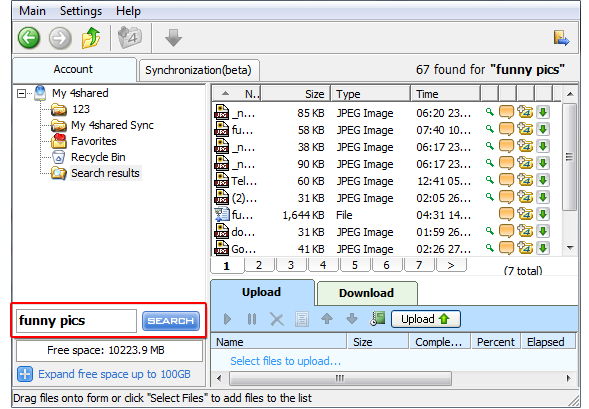Add the 41 KB Go... file to account
Image resolution: width=589 pixels, height=409 pixels.
(x=525, y=248)
